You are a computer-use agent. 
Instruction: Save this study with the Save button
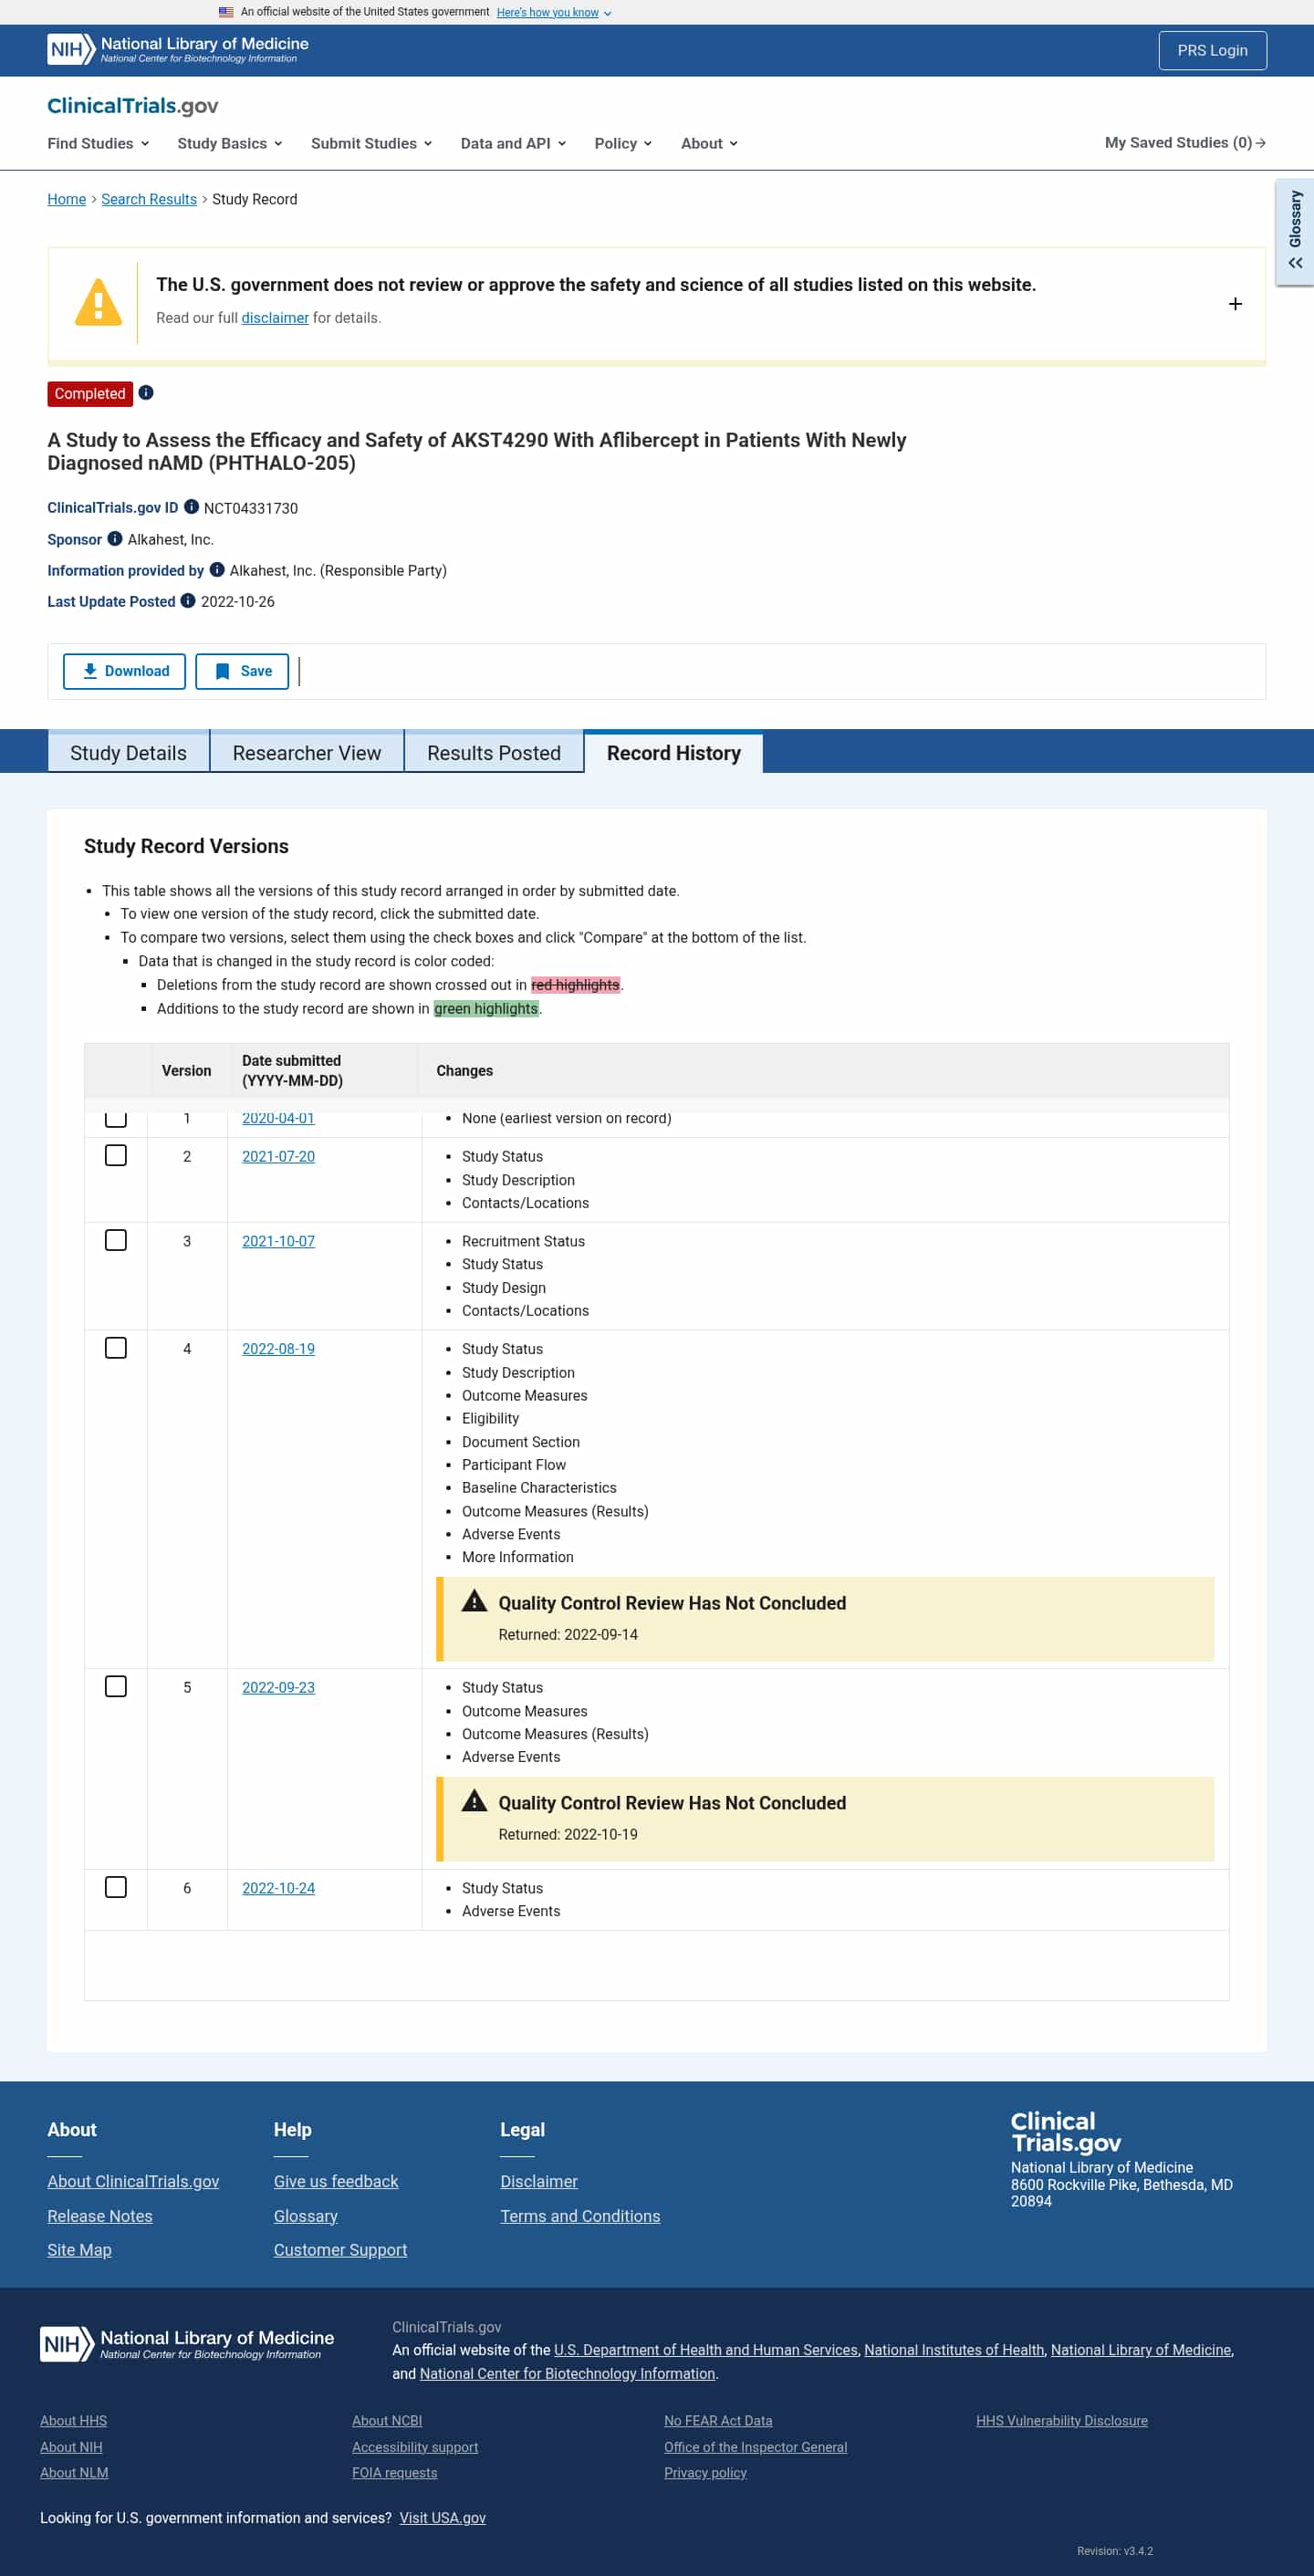(242, 671)
